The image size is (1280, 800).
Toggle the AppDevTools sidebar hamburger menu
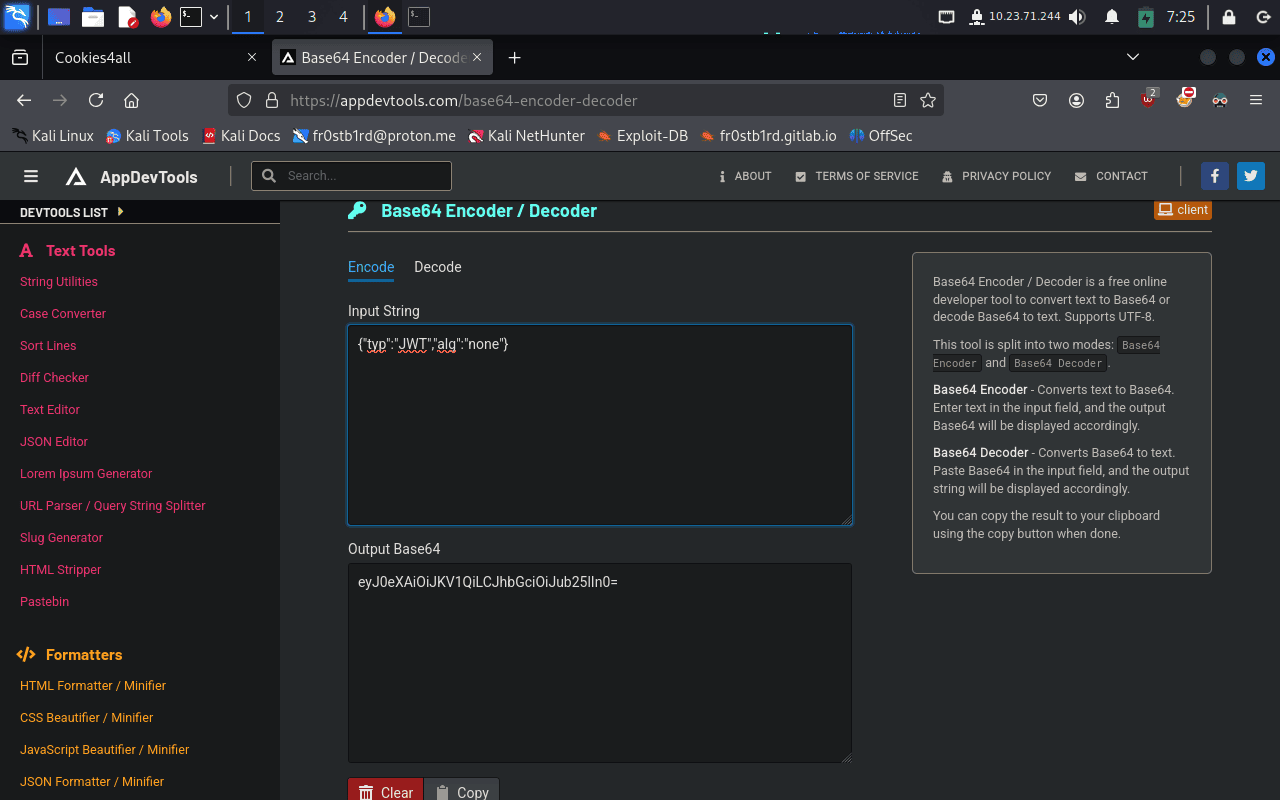click(31, 176)
